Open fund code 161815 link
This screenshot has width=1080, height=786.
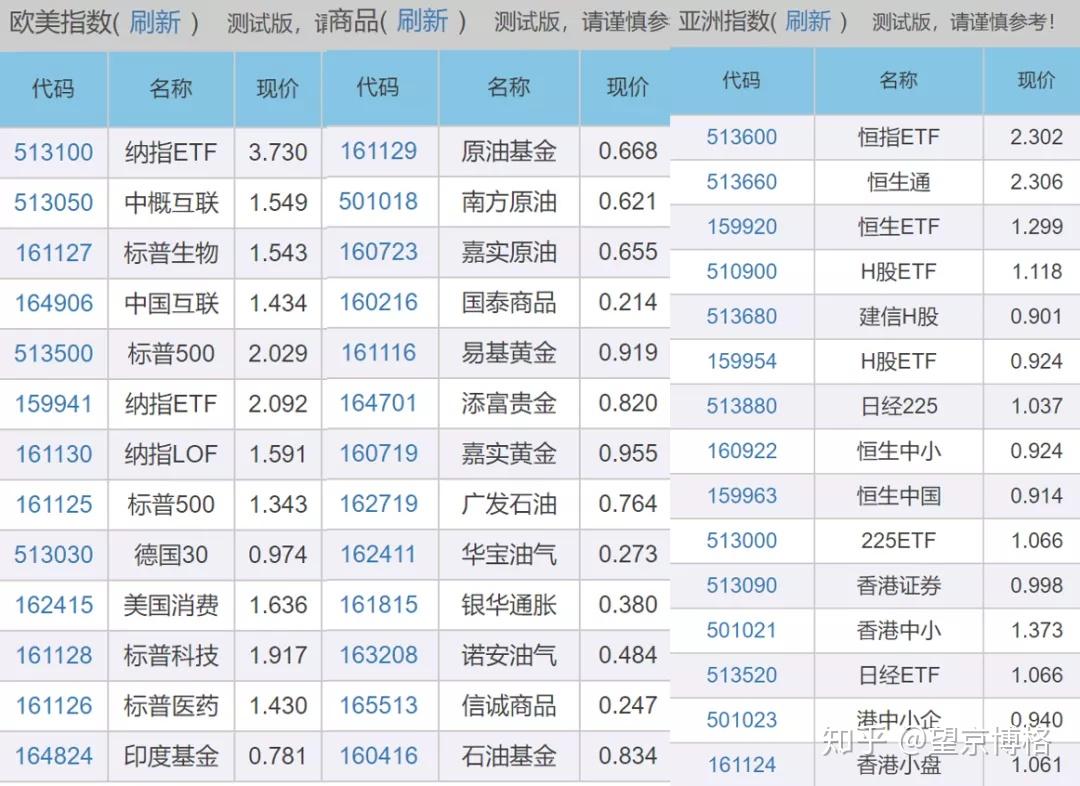379,604
